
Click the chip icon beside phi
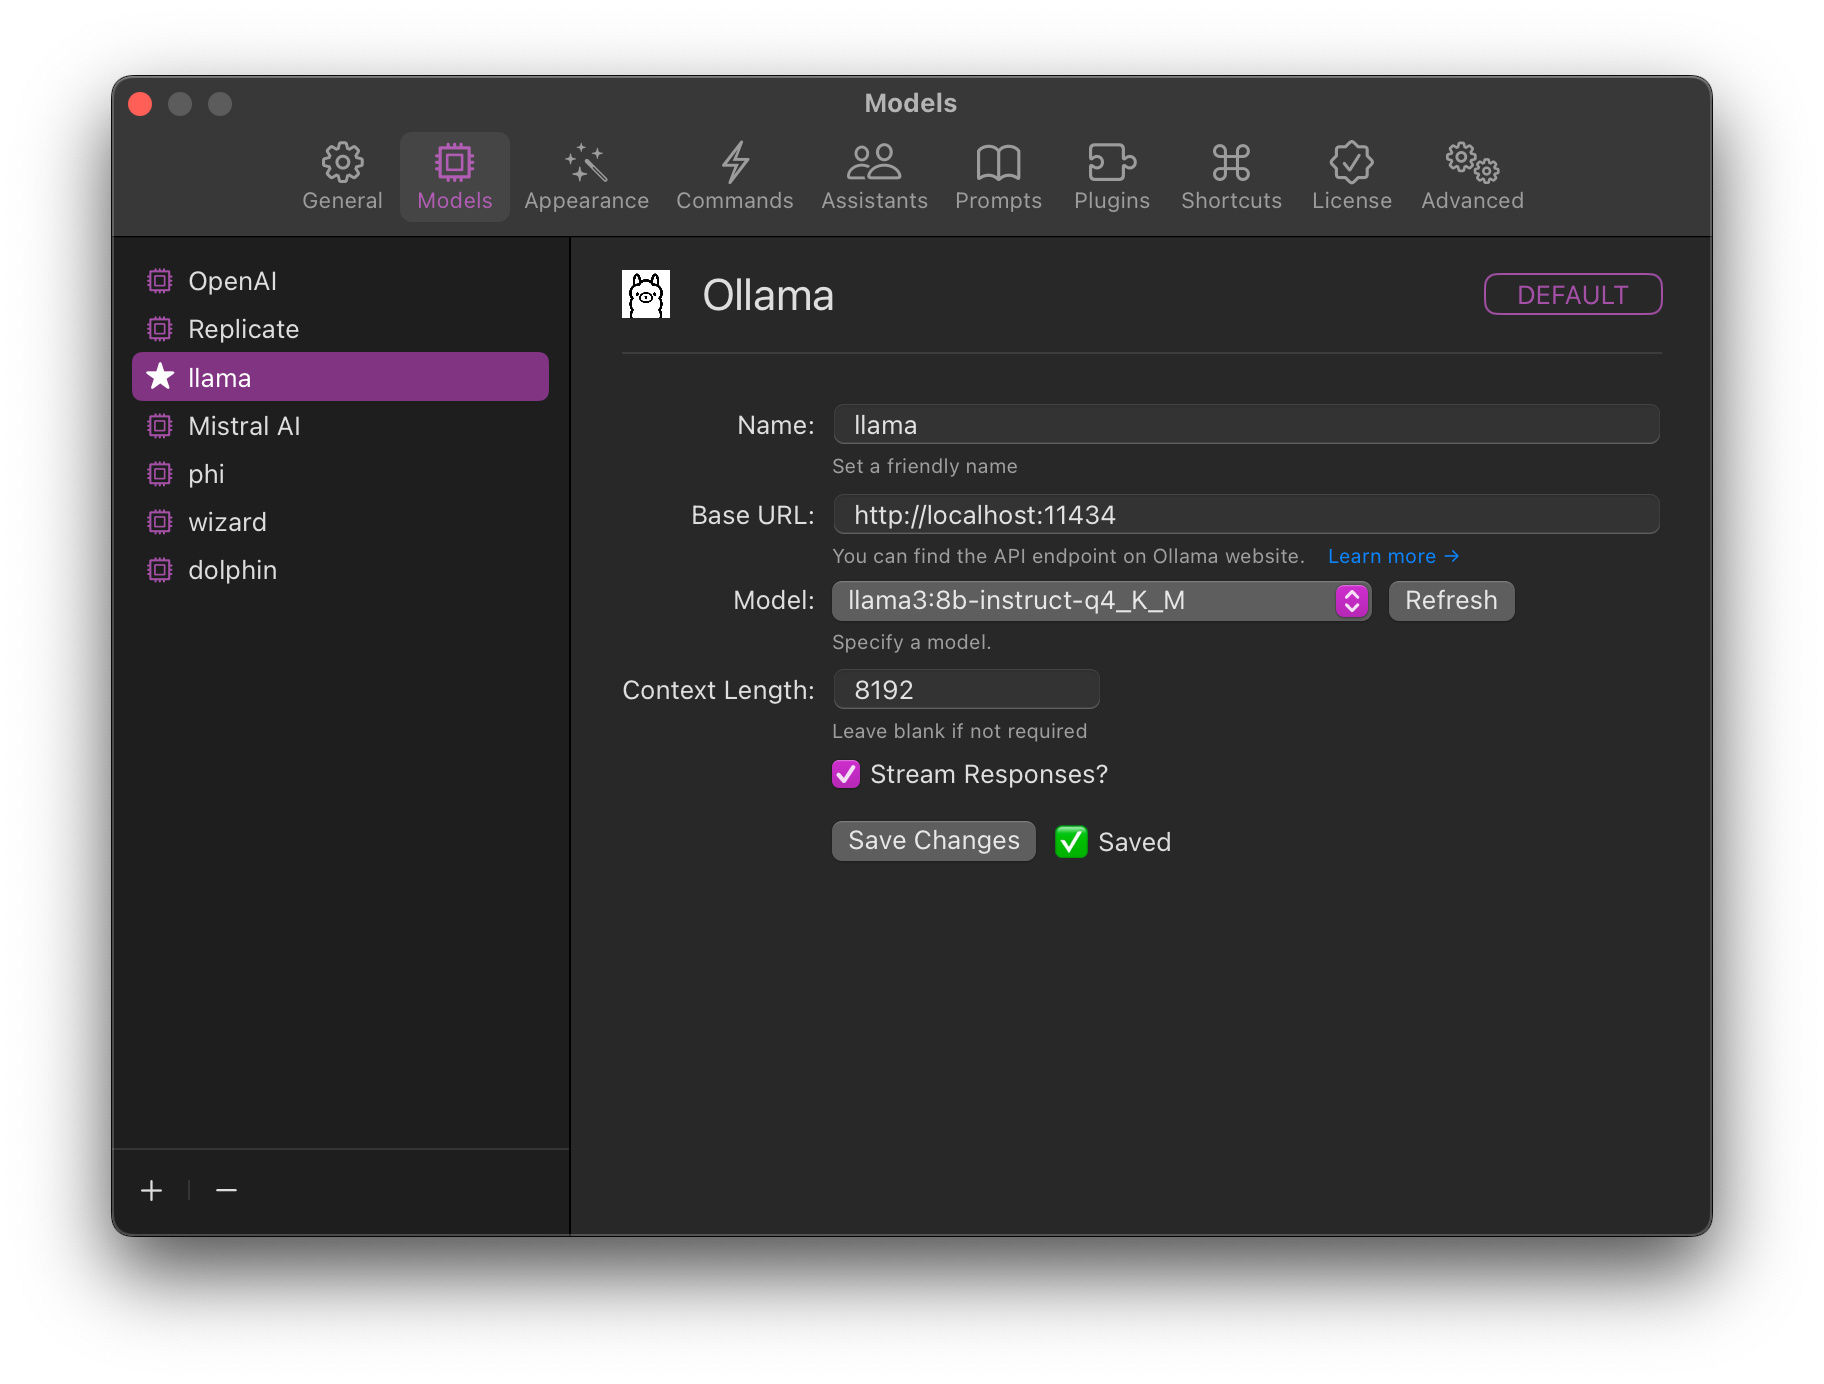point(160,474)
